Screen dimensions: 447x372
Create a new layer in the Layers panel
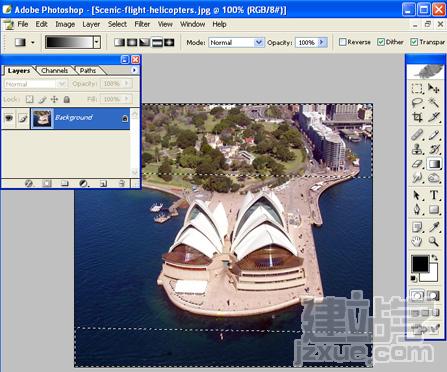click(103, 183)
